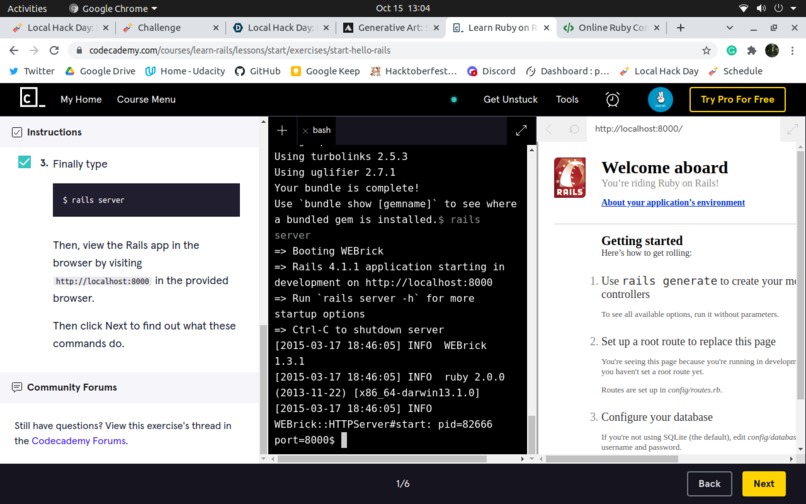Click the Instructions section checkbox icon
This screenshot has height=504, width=806.
(17, 132)
